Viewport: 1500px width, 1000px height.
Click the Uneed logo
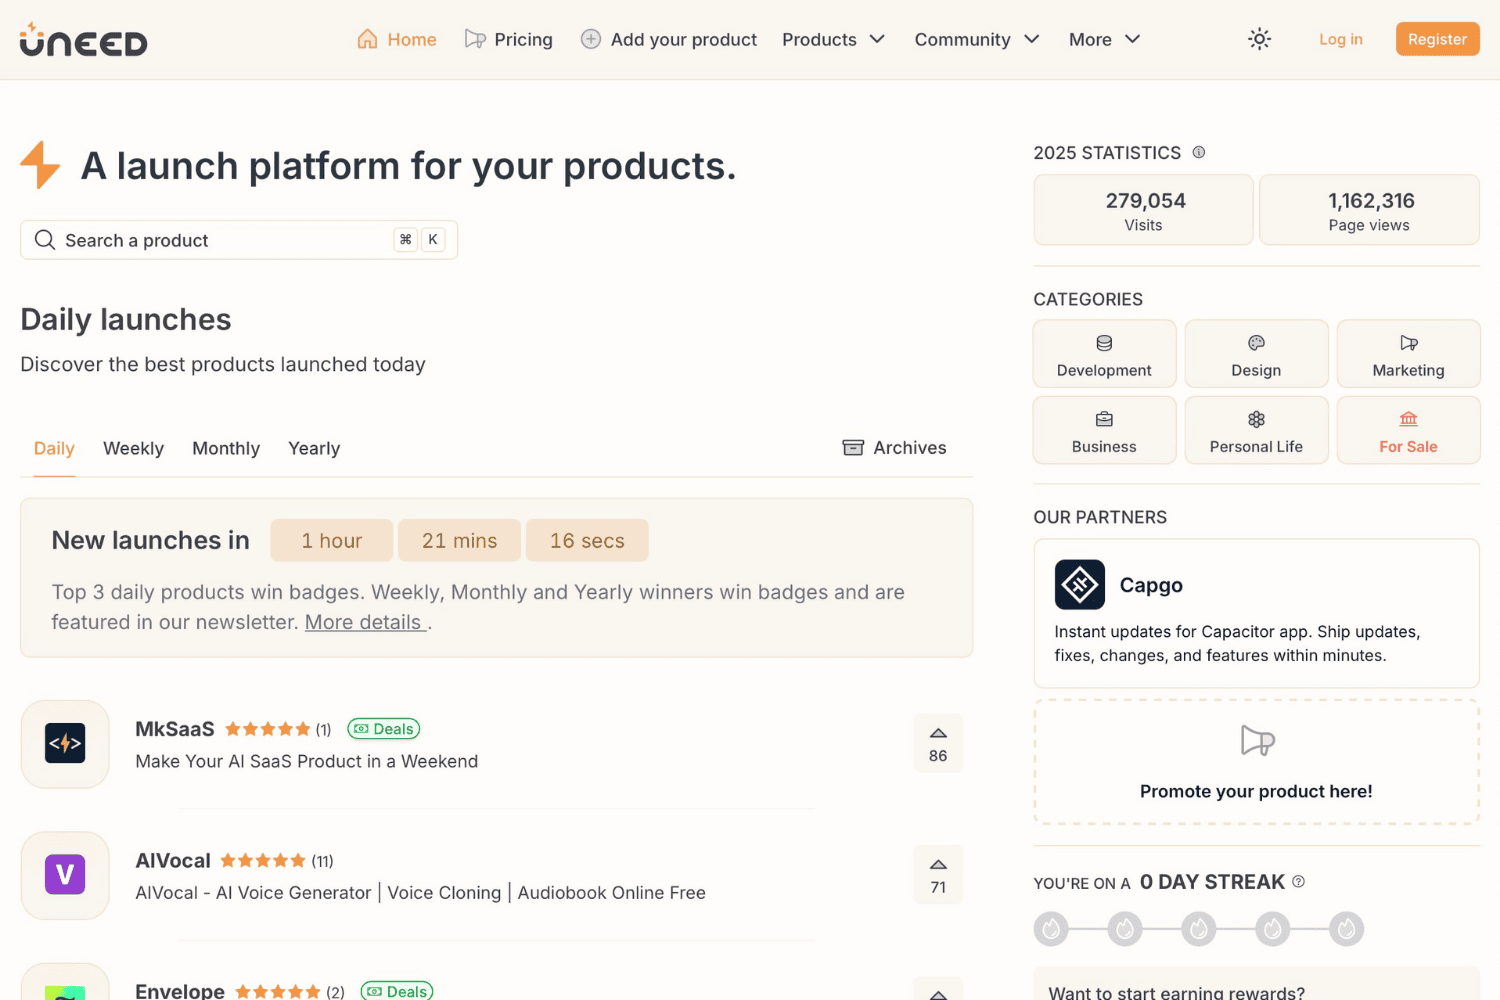coord(83,40)
